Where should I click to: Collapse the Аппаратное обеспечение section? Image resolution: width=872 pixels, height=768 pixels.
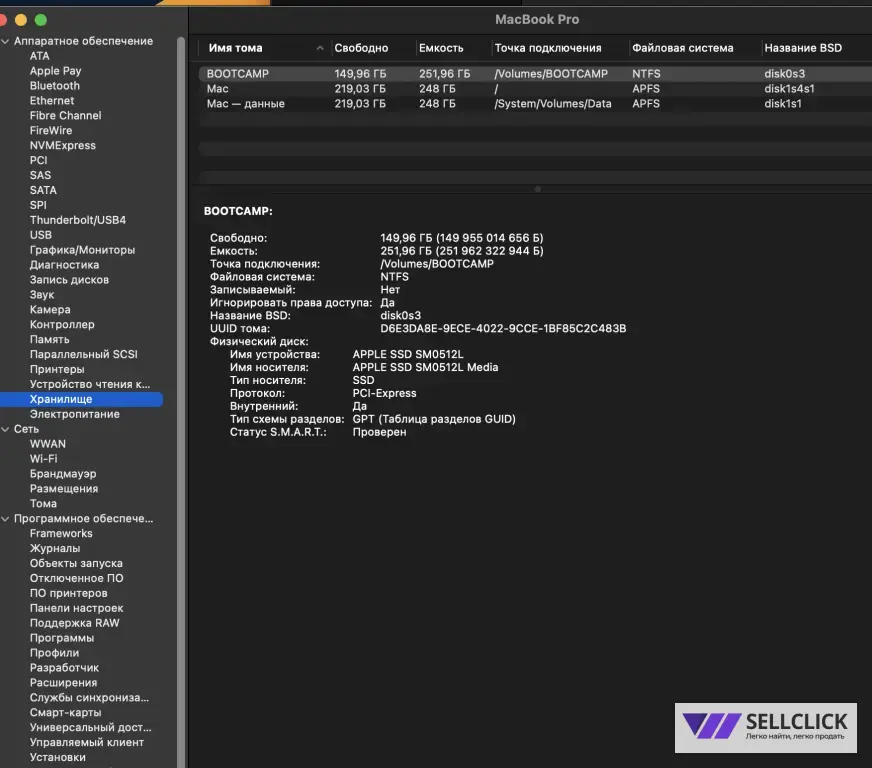coord(6,41)
